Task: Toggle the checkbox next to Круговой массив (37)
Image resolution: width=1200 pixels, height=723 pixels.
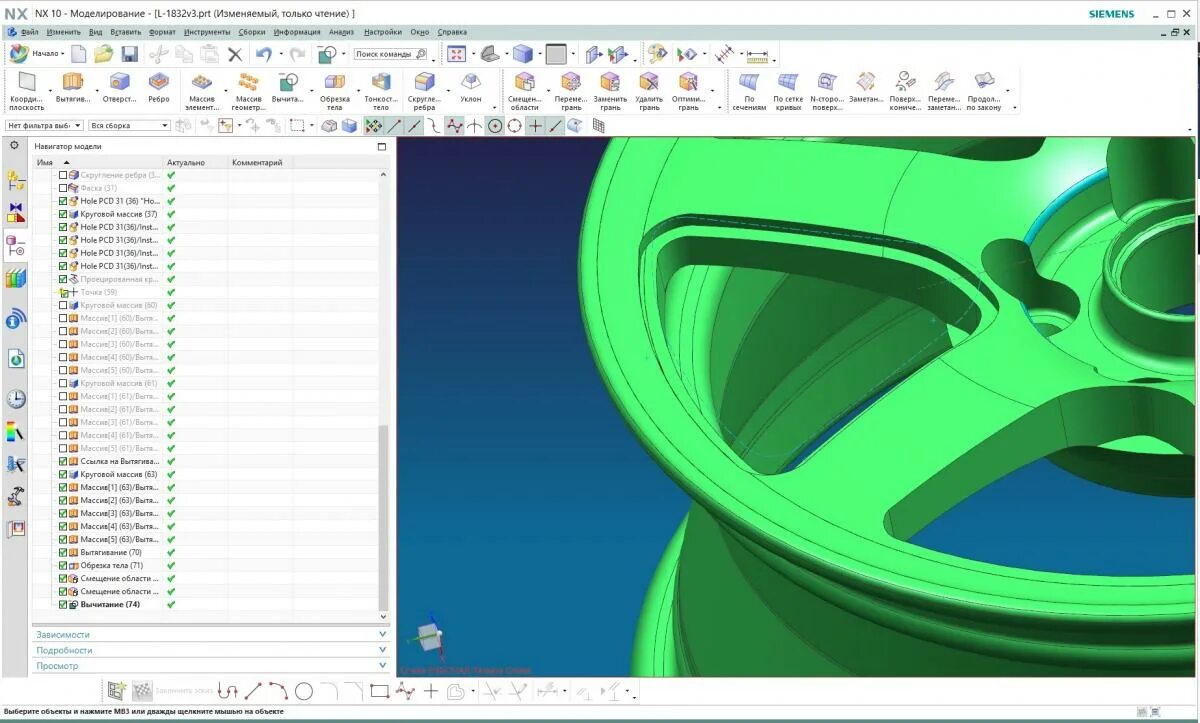Action: (x=62, y=213)
